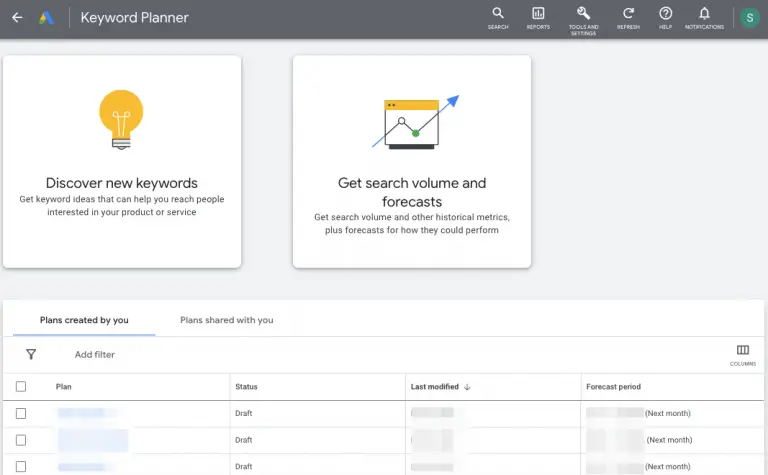Image resolution: width=768 pixels, height=475 pixels.
Task: Switch to Plans shared with you tab
Action: 226,320
